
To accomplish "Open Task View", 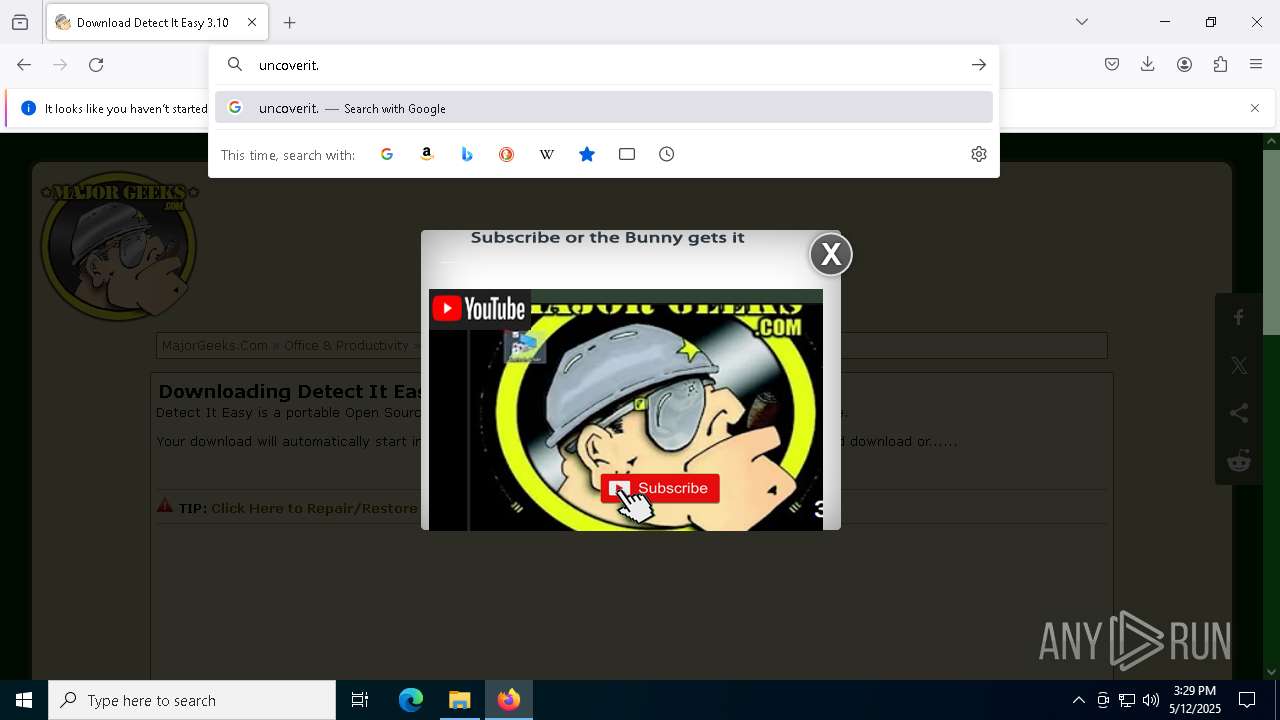I will [360, 700].
